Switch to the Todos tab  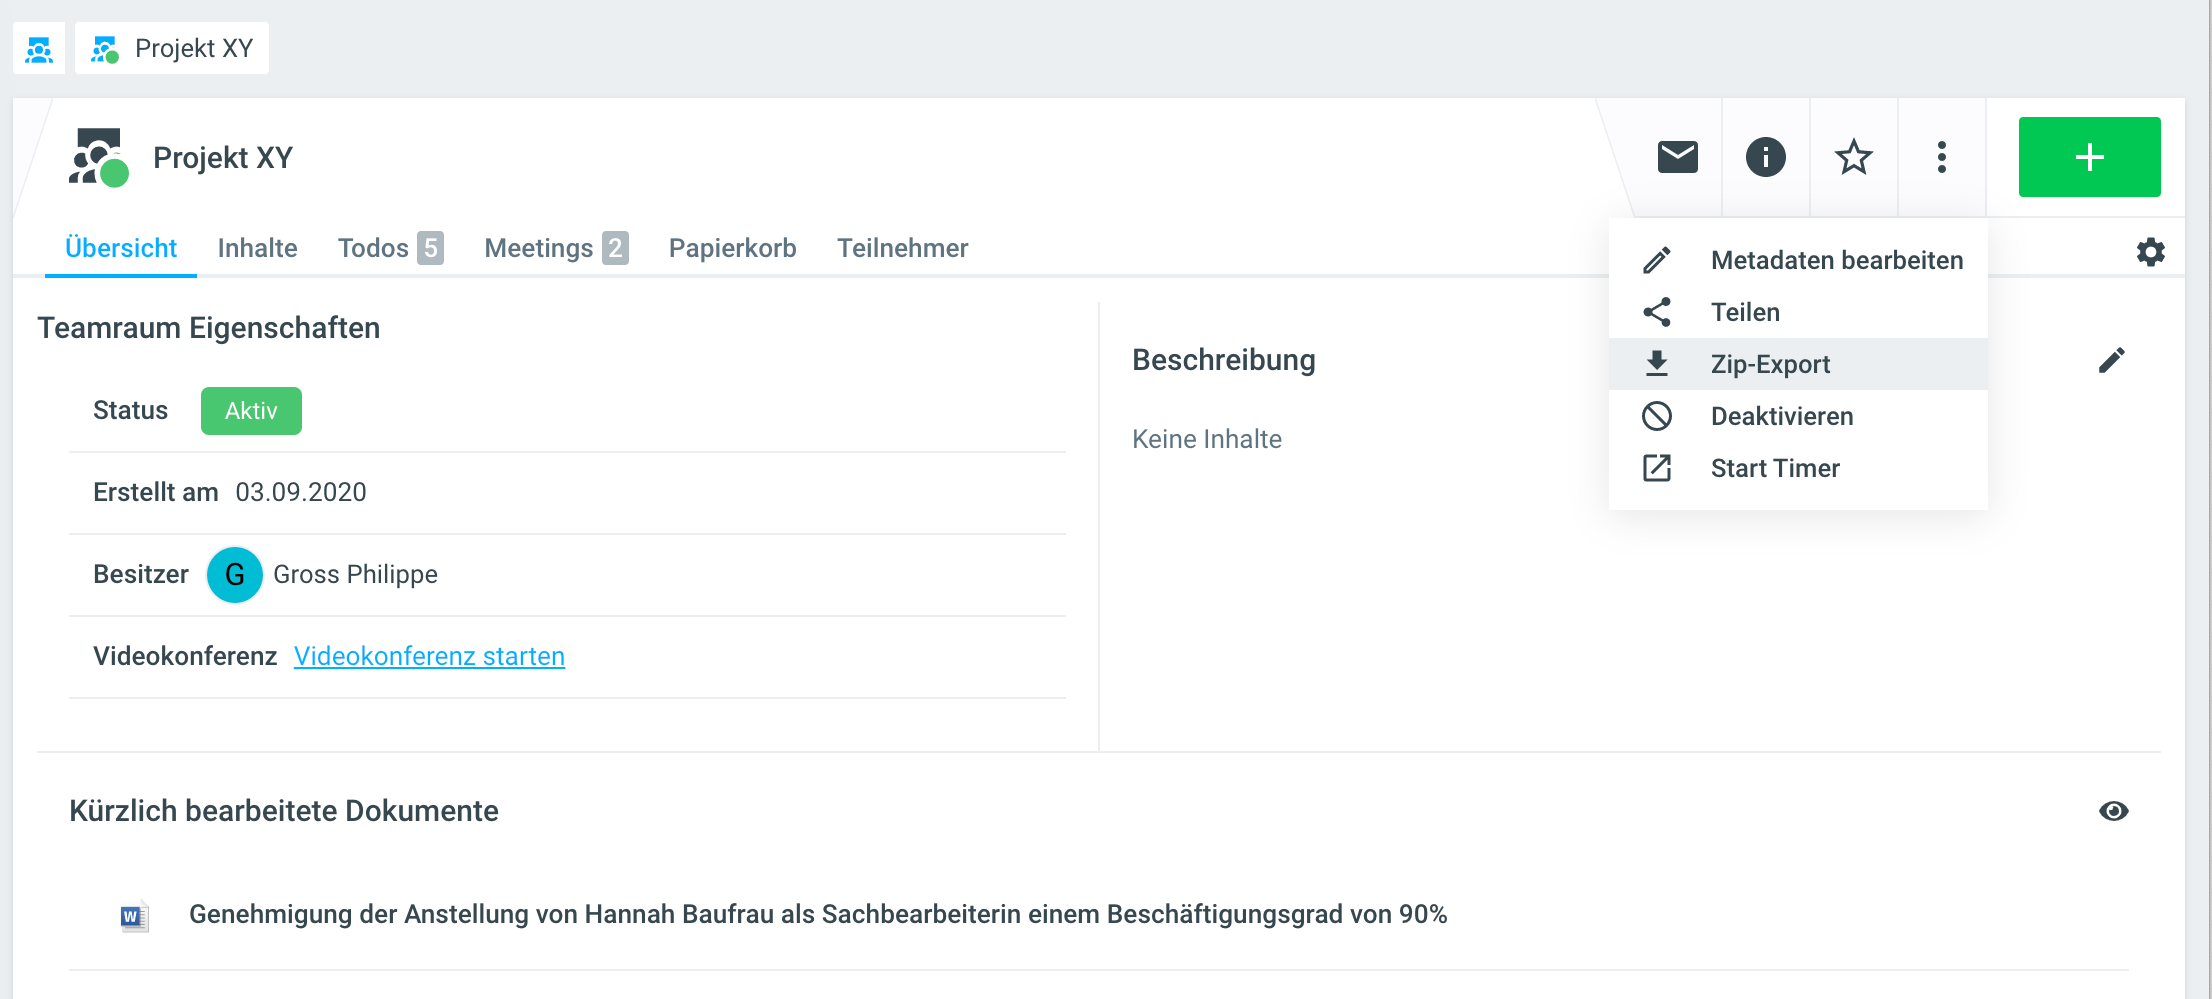(x=389, y=248)
